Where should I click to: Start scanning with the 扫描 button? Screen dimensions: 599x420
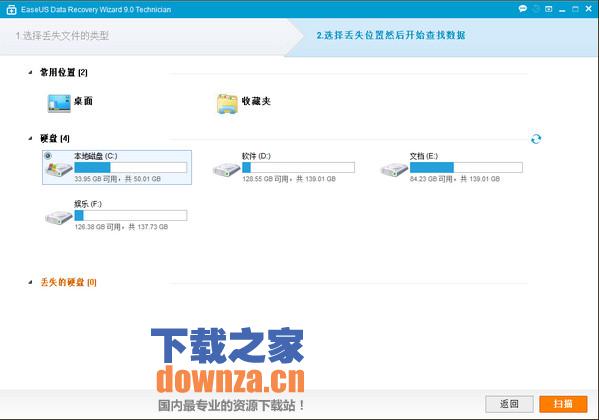click(x=563, y=404)
